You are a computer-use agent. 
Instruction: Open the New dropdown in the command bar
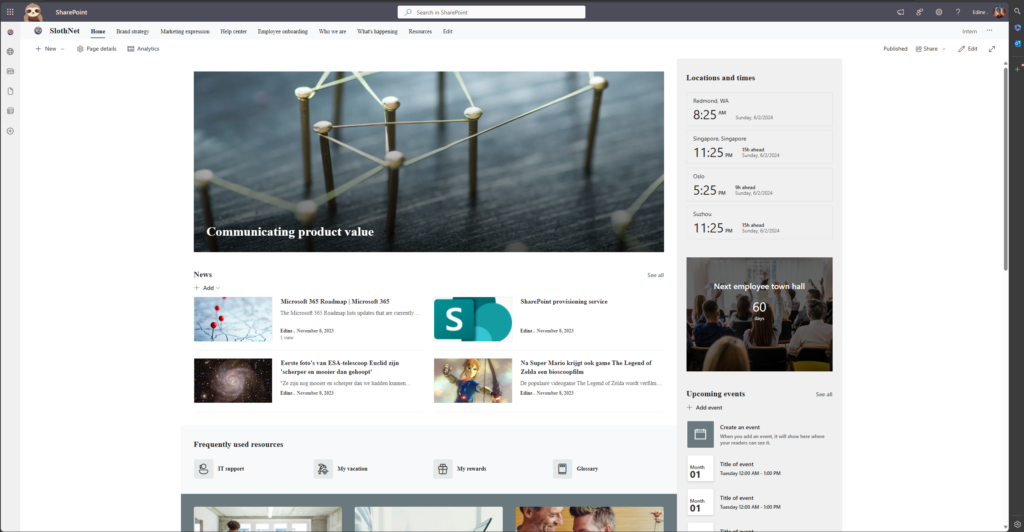50,49
